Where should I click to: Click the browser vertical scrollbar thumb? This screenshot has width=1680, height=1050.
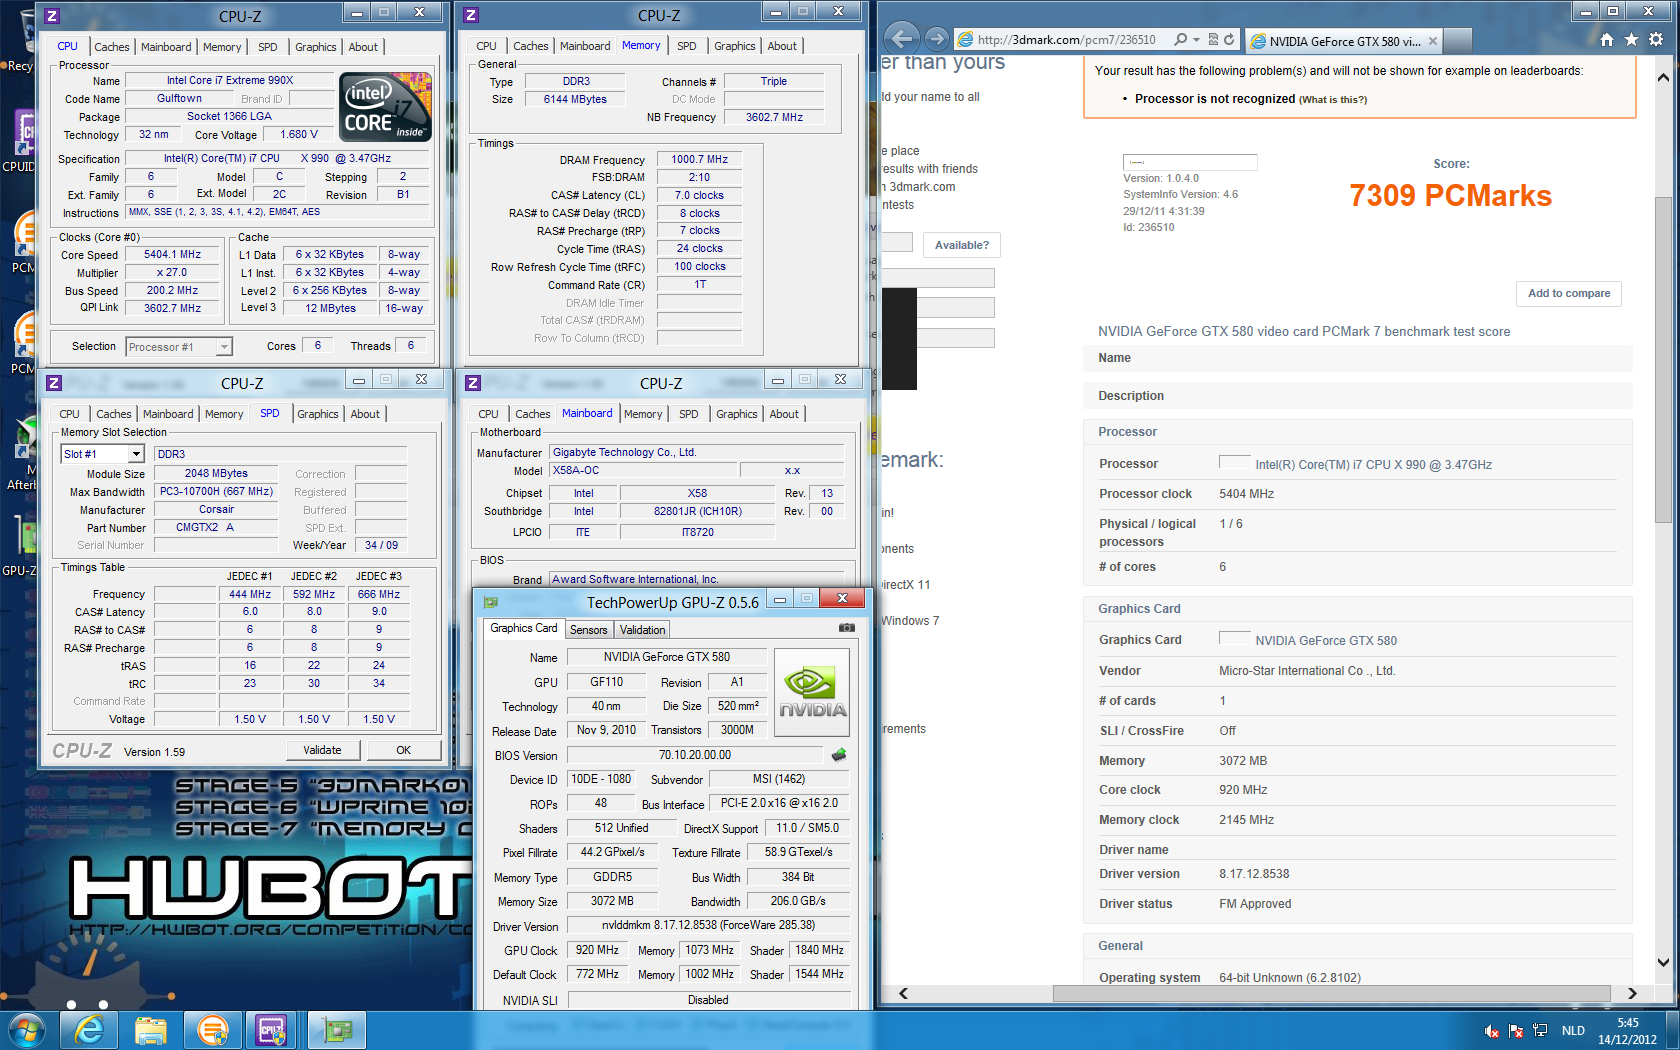[1663, 358]
